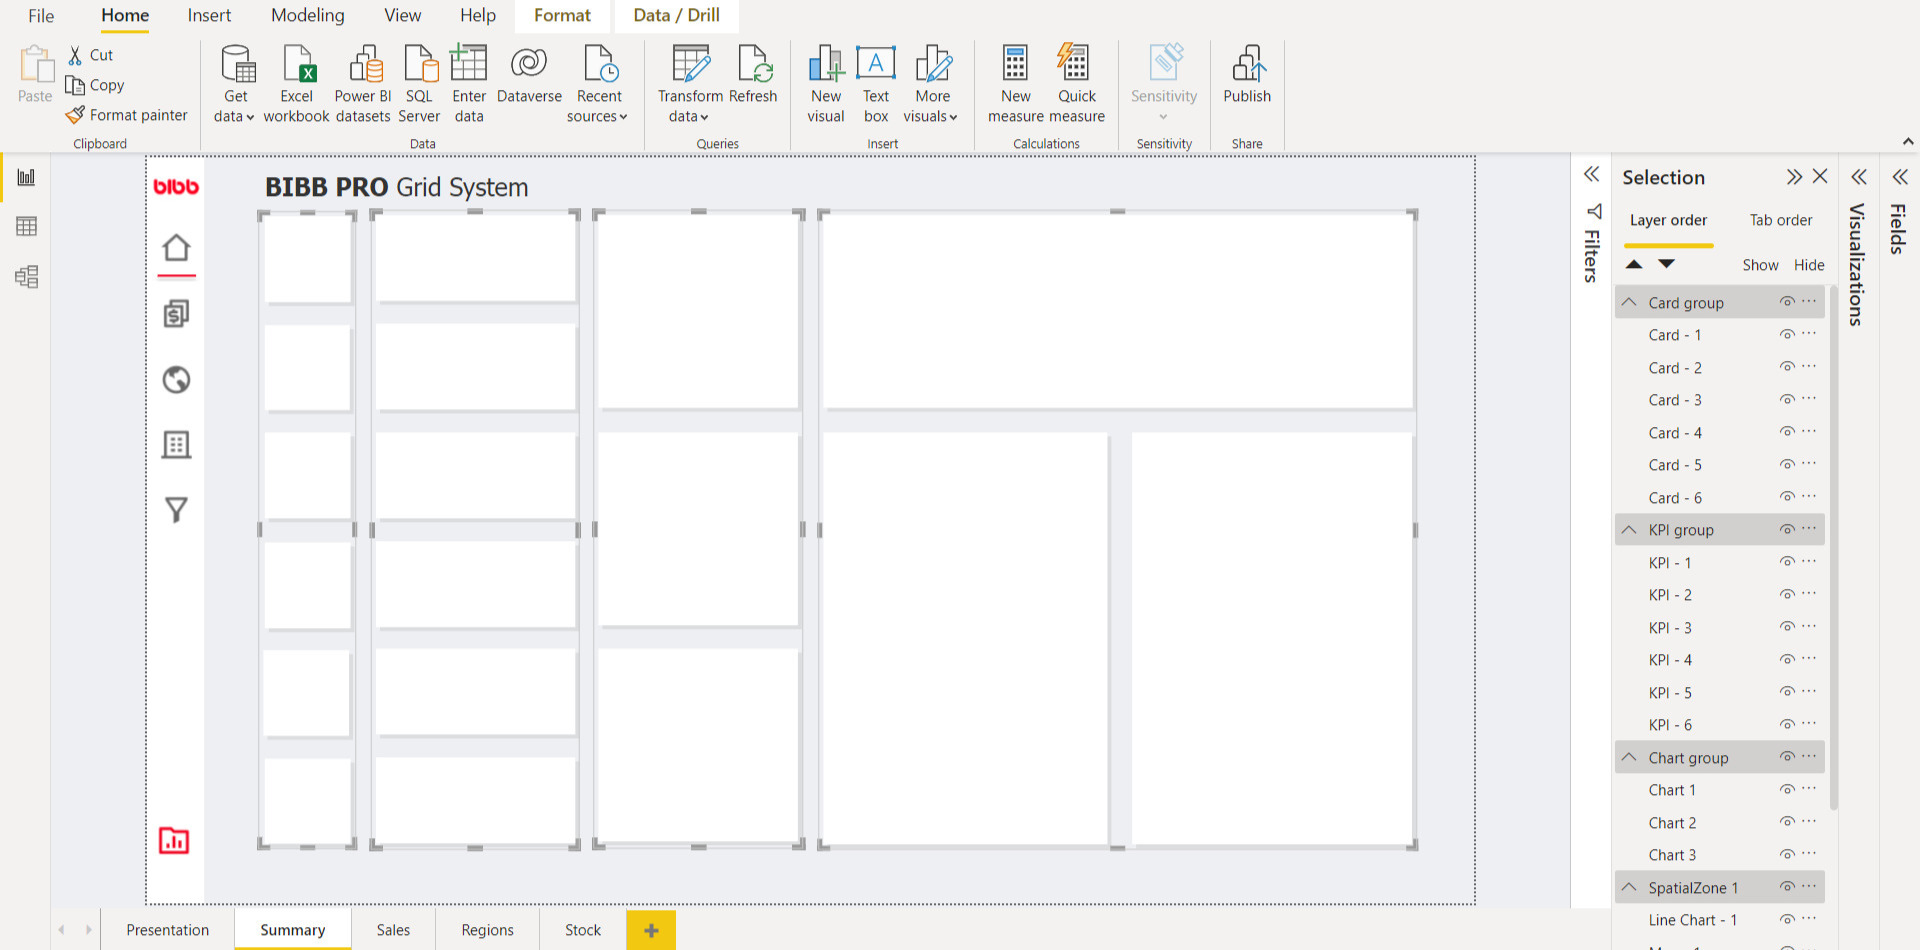Click the Format painter tool
The width and height of the screenshot is (1920, 950).
coord(127,115)
